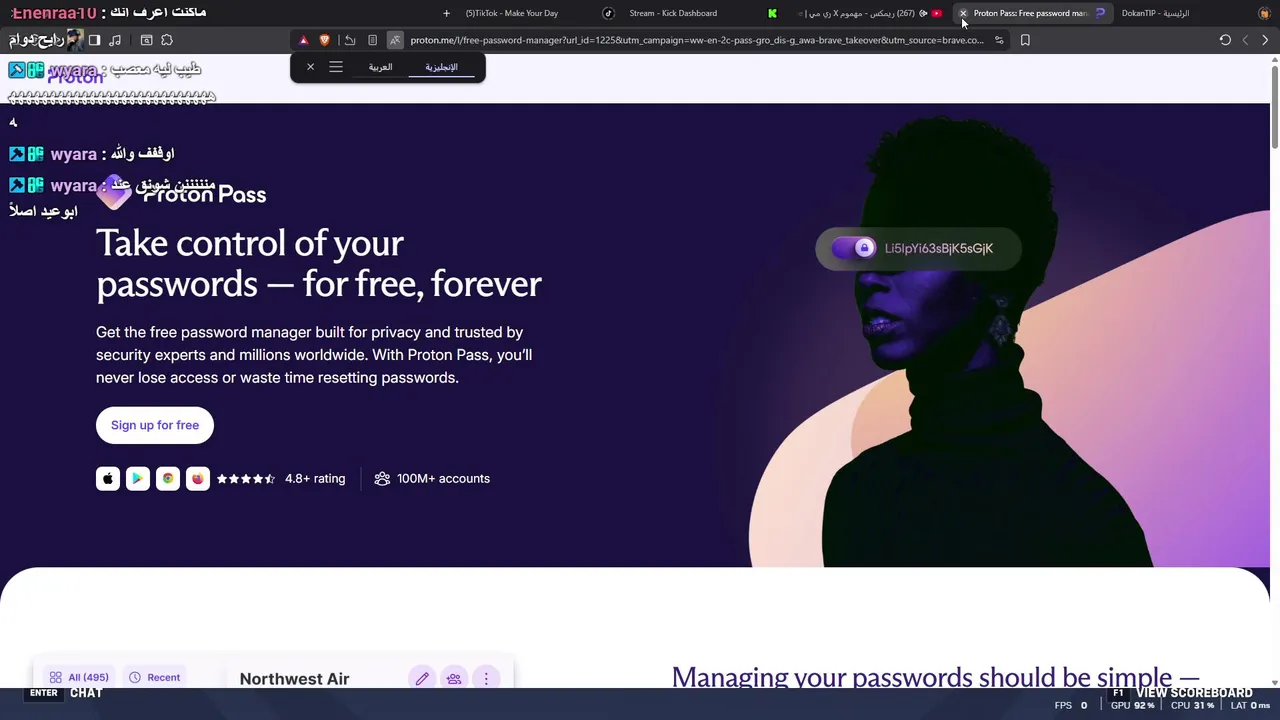Image resolution: width=1280 pixels, height=720 pixels.
Task: Open the Google Play store badge
Action: tap(138, 479)
